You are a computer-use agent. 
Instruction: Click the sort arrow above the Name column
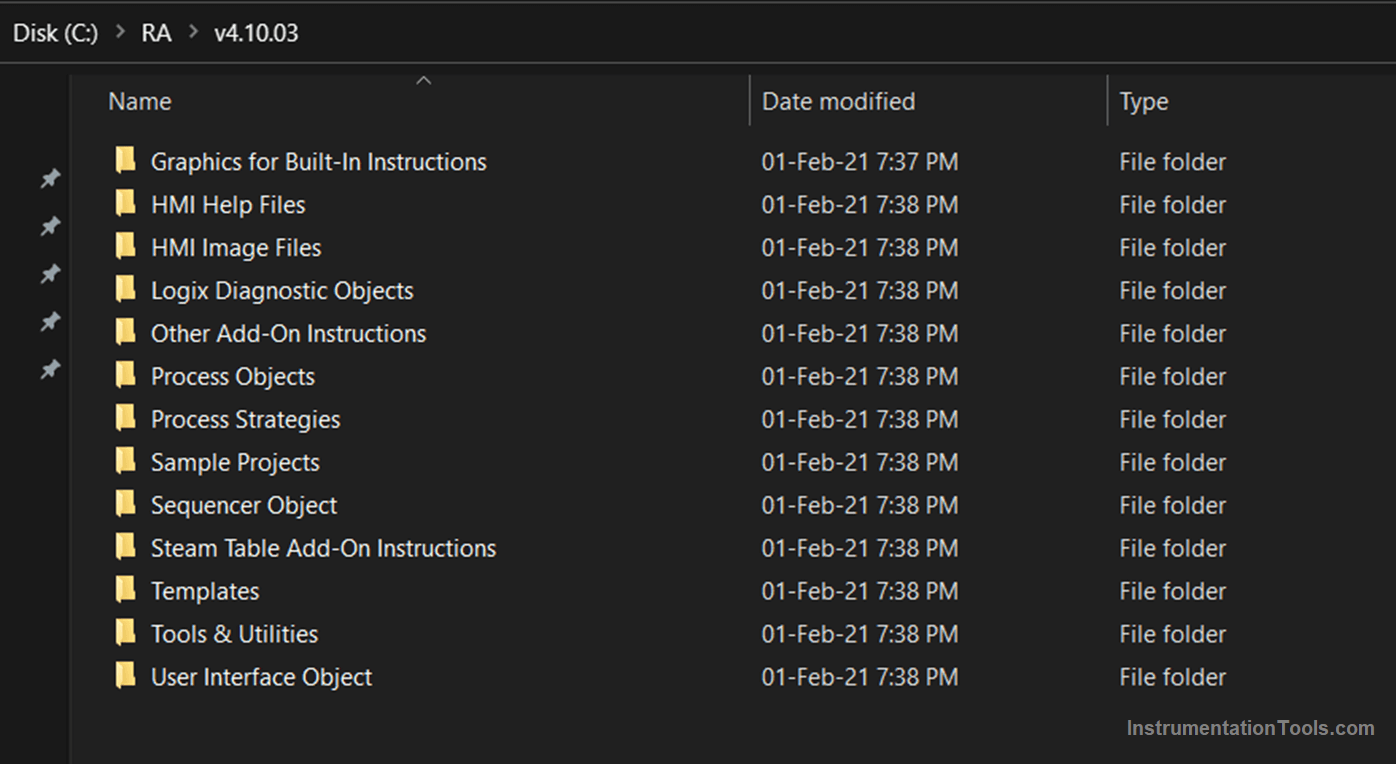[423, 80]
